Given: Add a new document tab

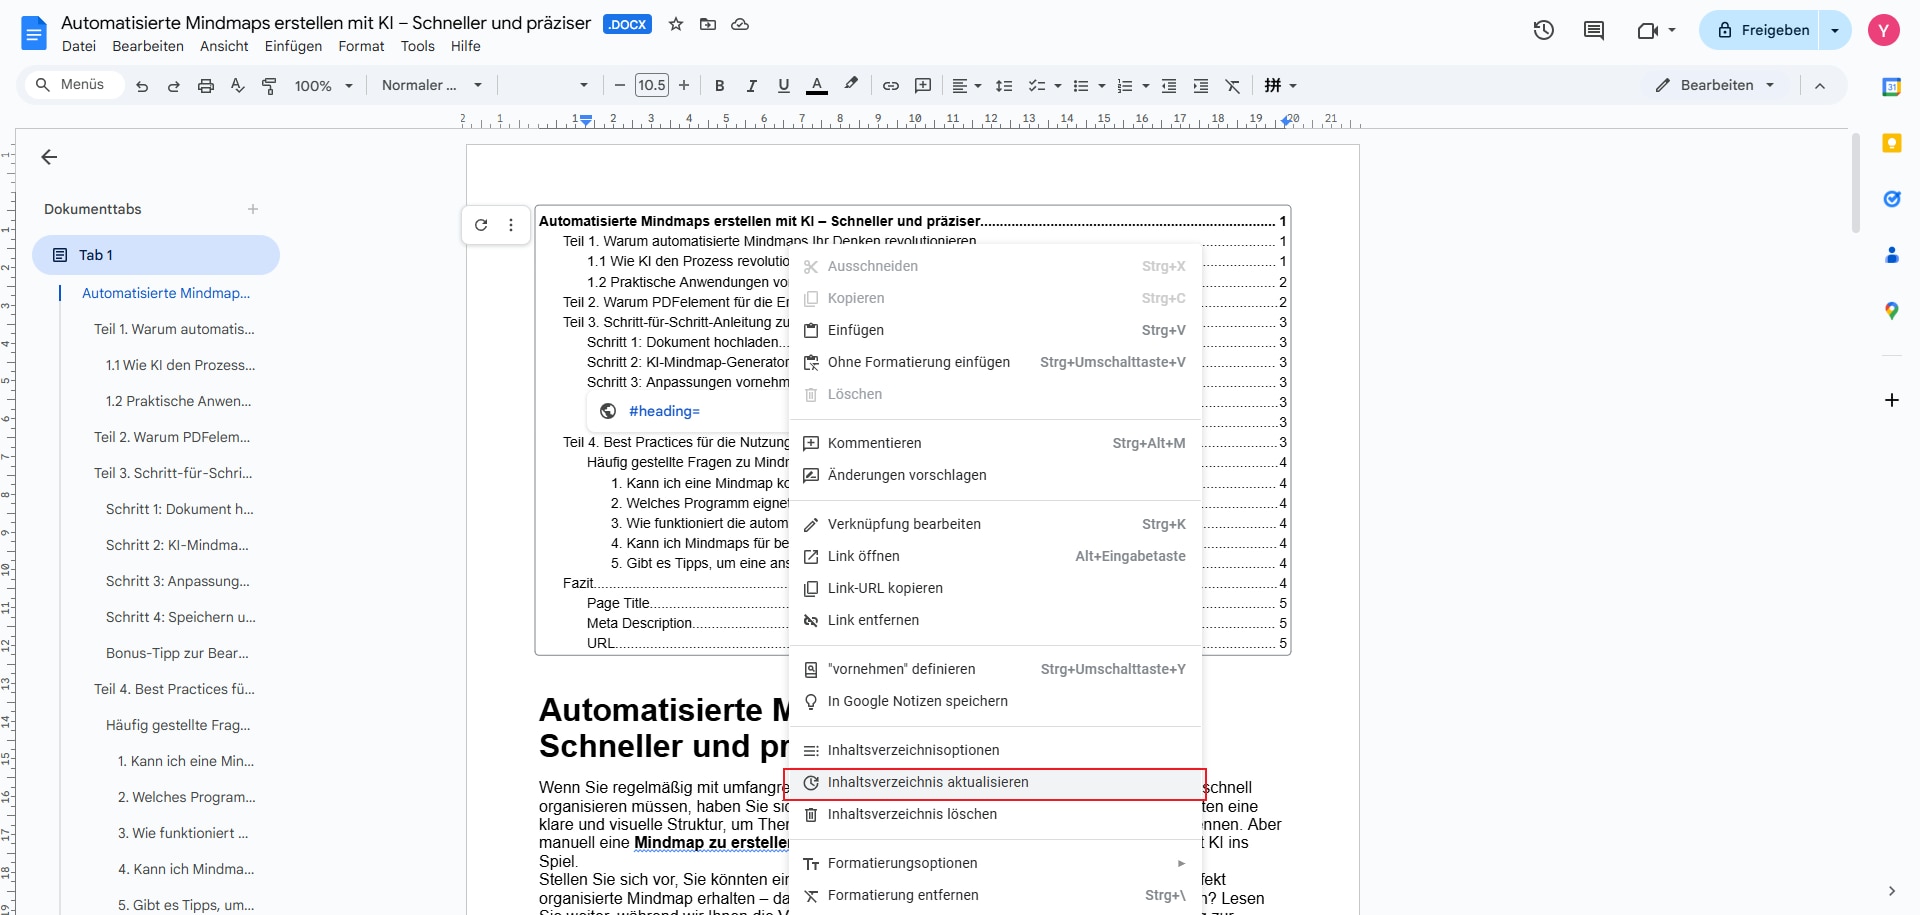Looking at the screenshot, I should pos(253,209).
